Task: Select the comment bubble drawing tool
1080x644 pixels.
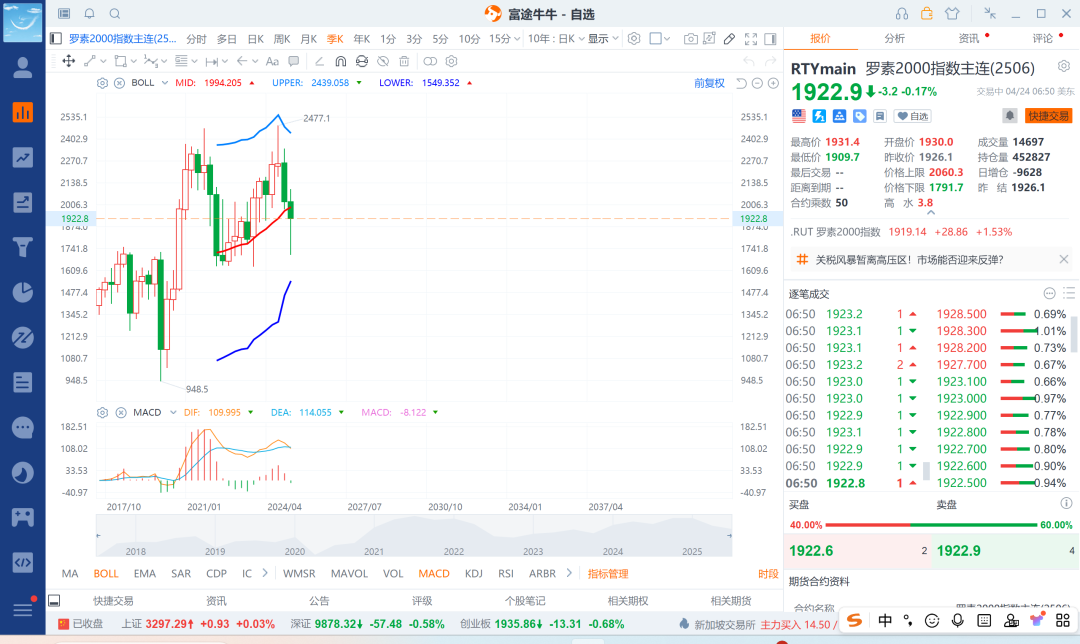Action: 293,61
